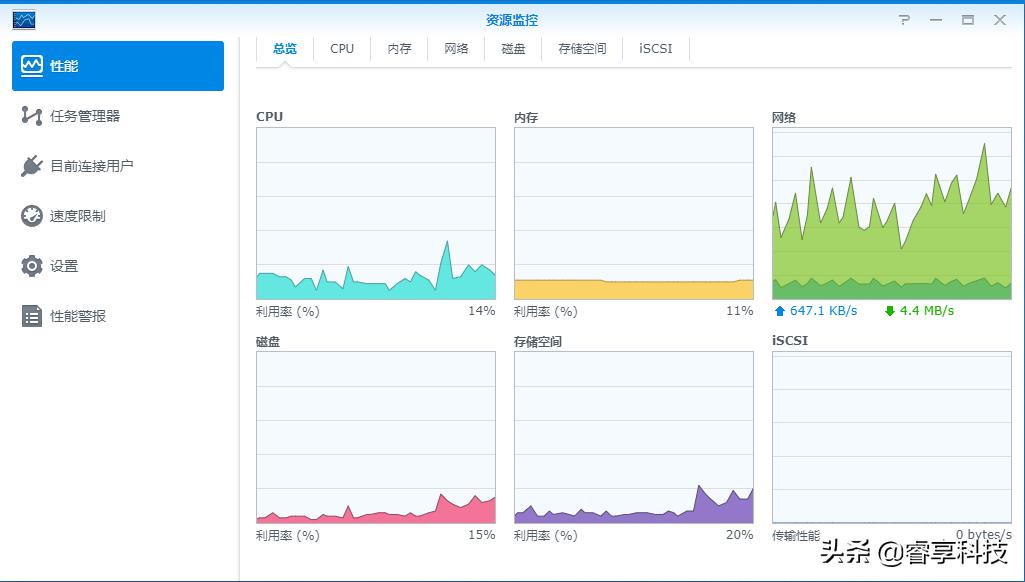This screenshot has width=1025, height=582.
Task: Open the 存储空间 storage space tab
Action: (581, 47)
